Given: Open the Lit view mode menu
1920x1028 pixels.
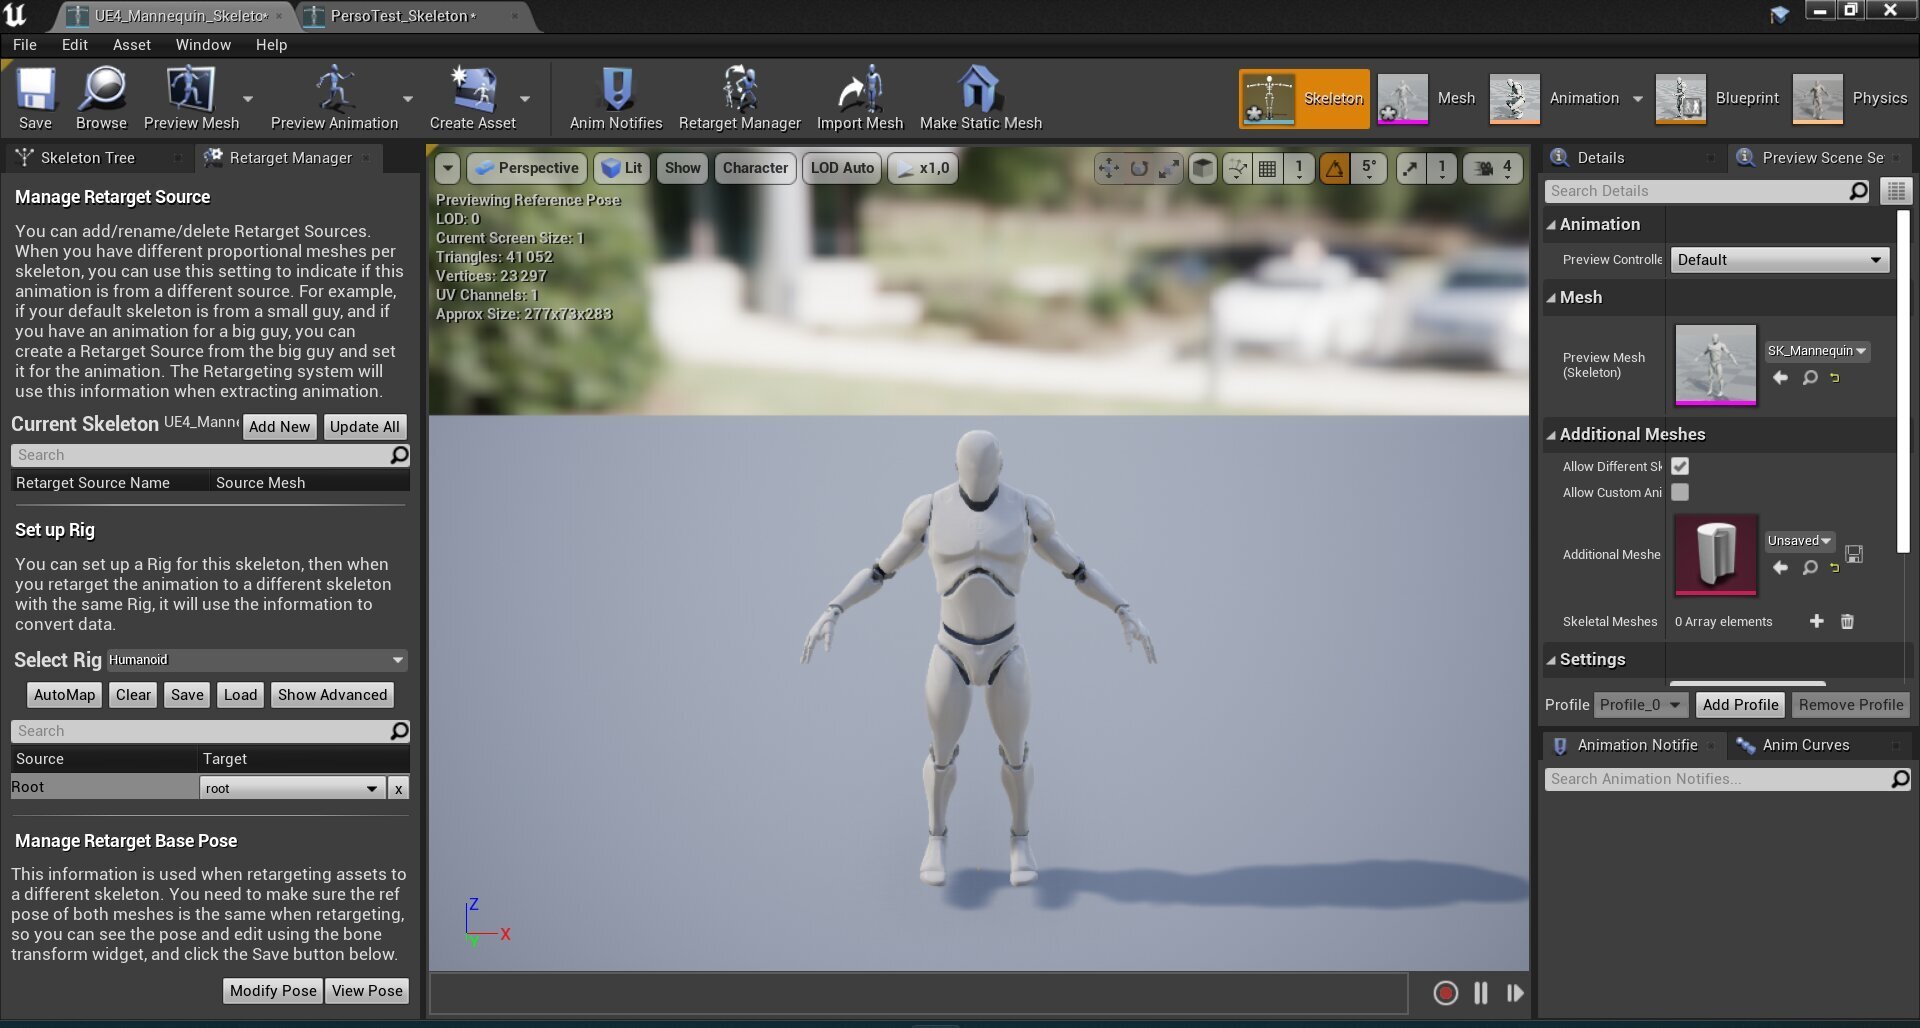Looking at the screenshot, I should [x=622, y=168].
